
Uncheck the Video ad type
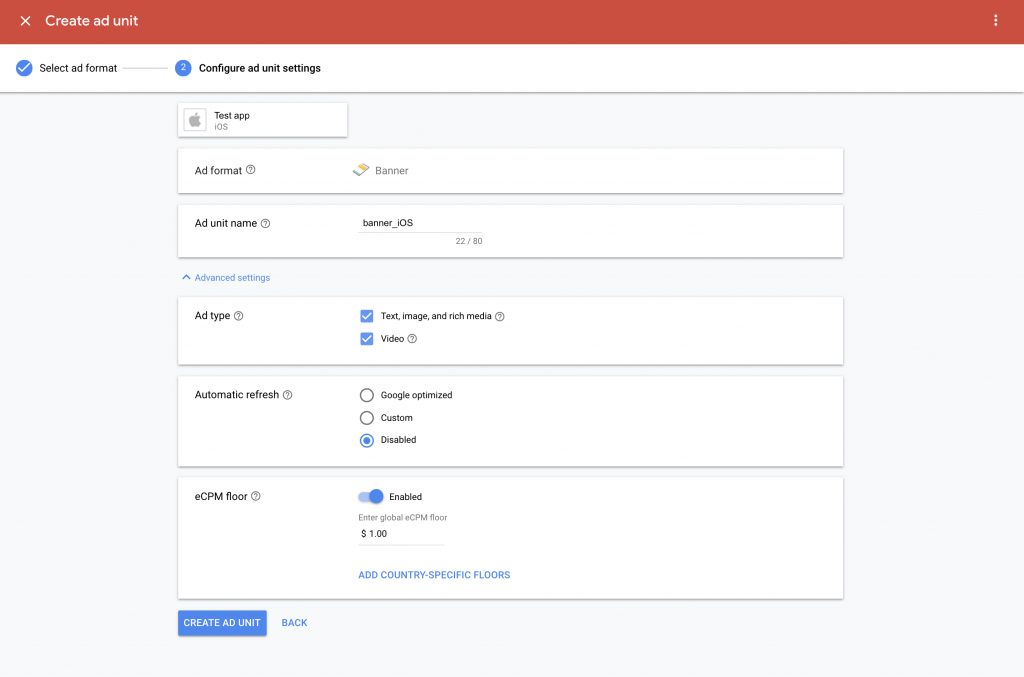368,339
